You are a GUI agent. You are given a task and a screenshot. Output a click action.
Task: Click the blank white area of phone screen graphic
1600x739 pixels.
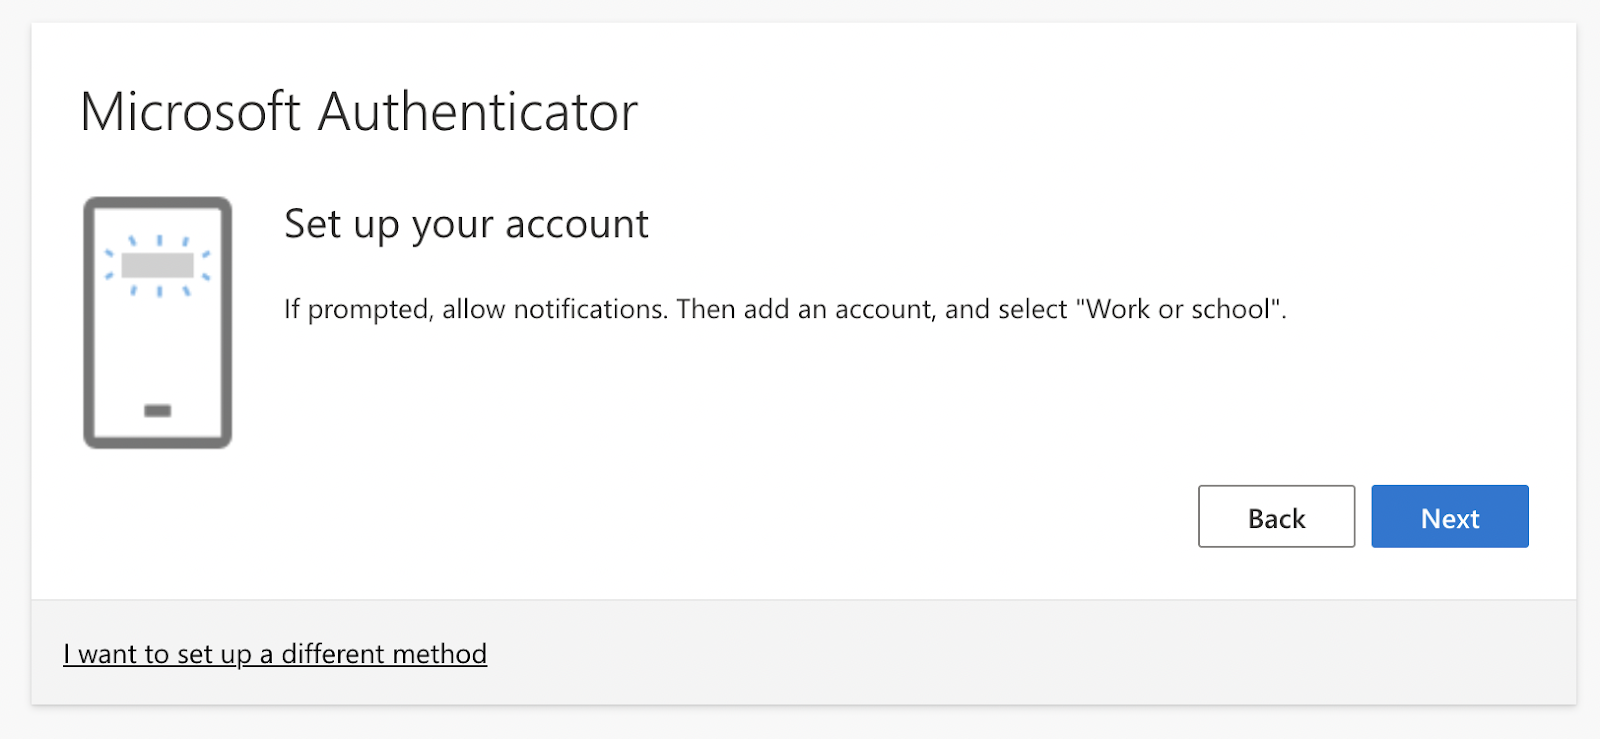click(158, 345)
